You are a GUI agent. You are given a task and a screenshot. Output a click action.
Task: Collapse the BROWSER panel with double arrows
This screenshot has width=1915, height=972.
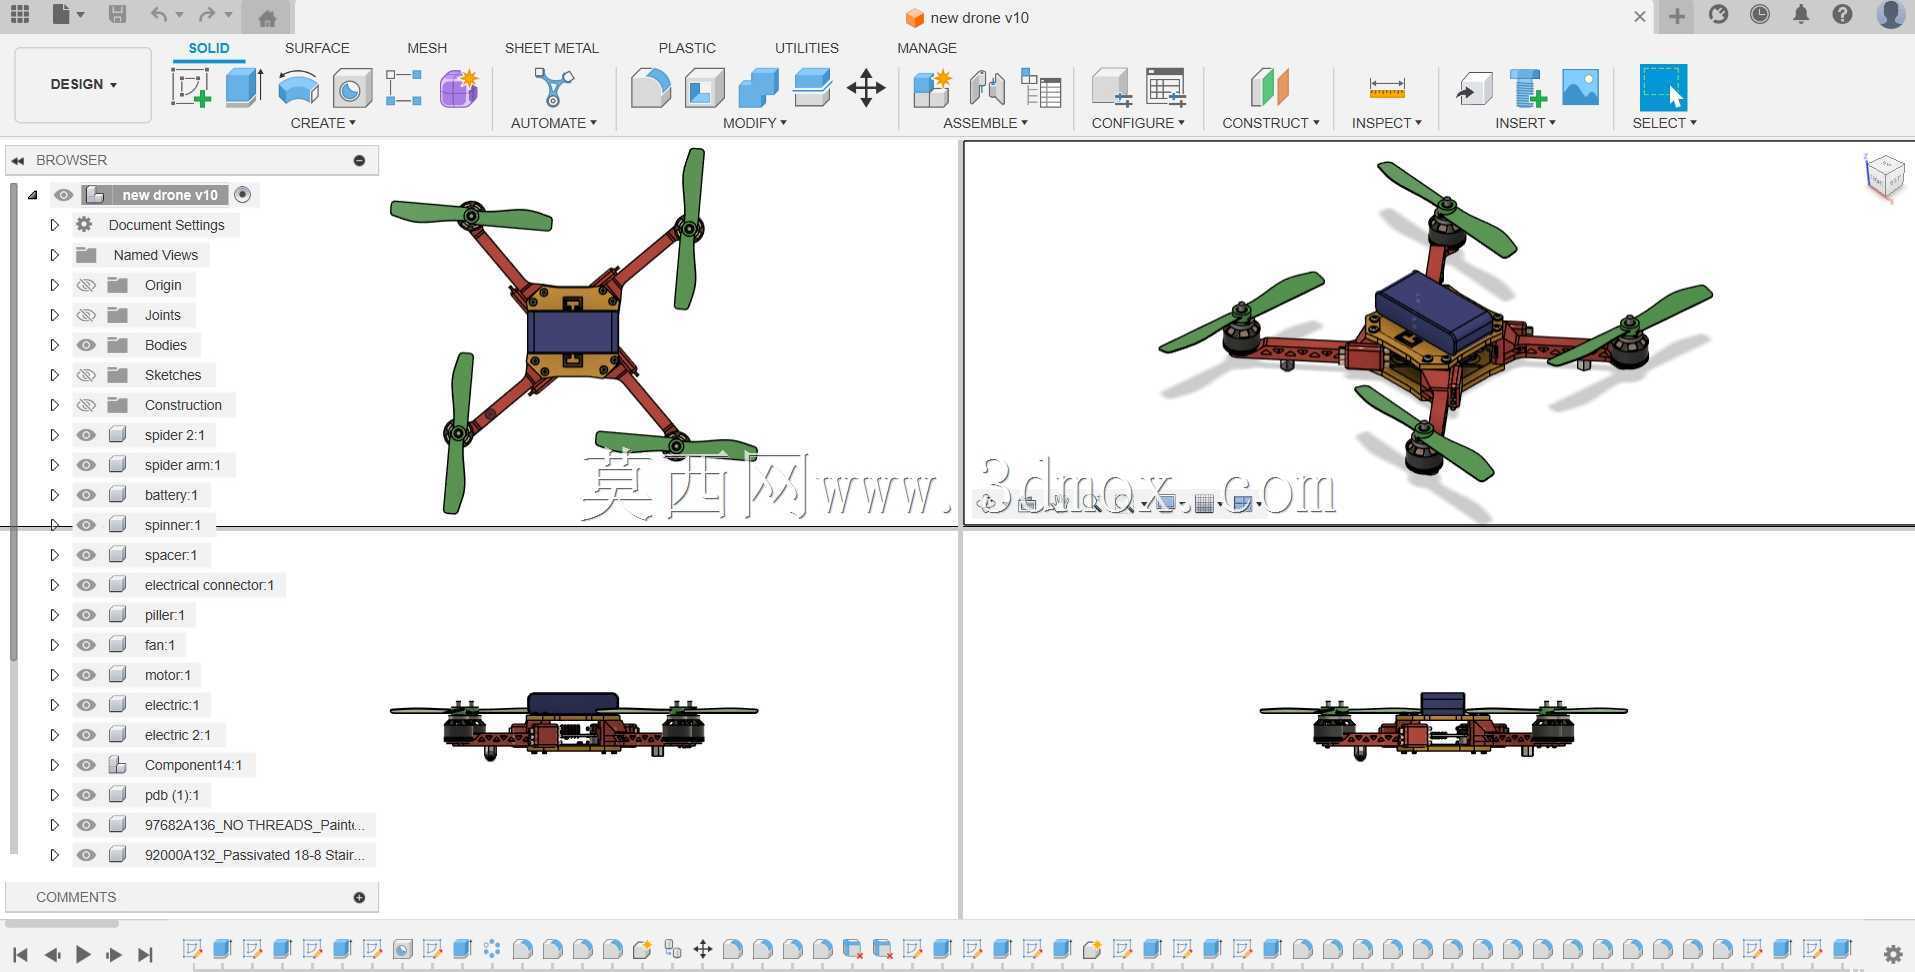[x=18, y=160]
